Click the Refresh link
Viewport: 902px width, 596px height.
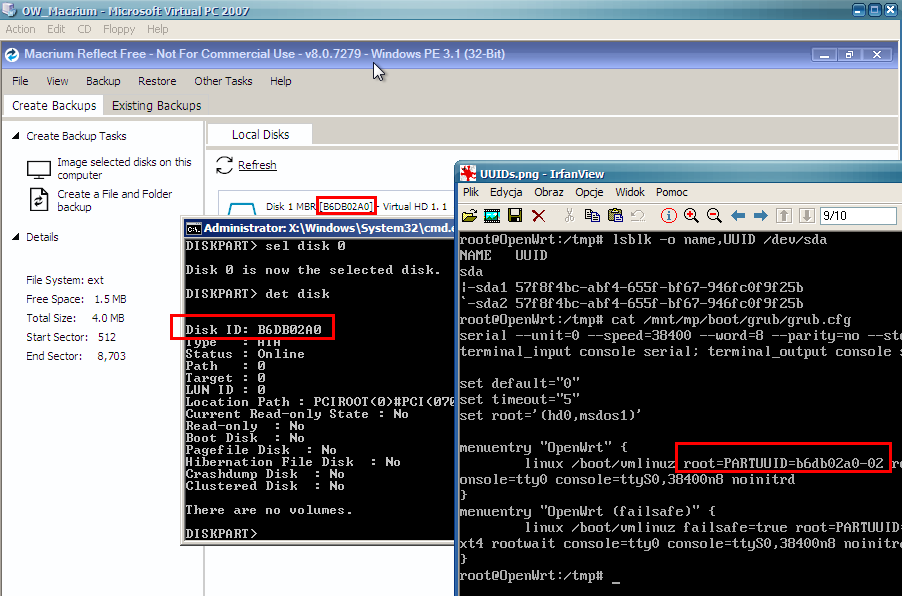tap(257, 165)
